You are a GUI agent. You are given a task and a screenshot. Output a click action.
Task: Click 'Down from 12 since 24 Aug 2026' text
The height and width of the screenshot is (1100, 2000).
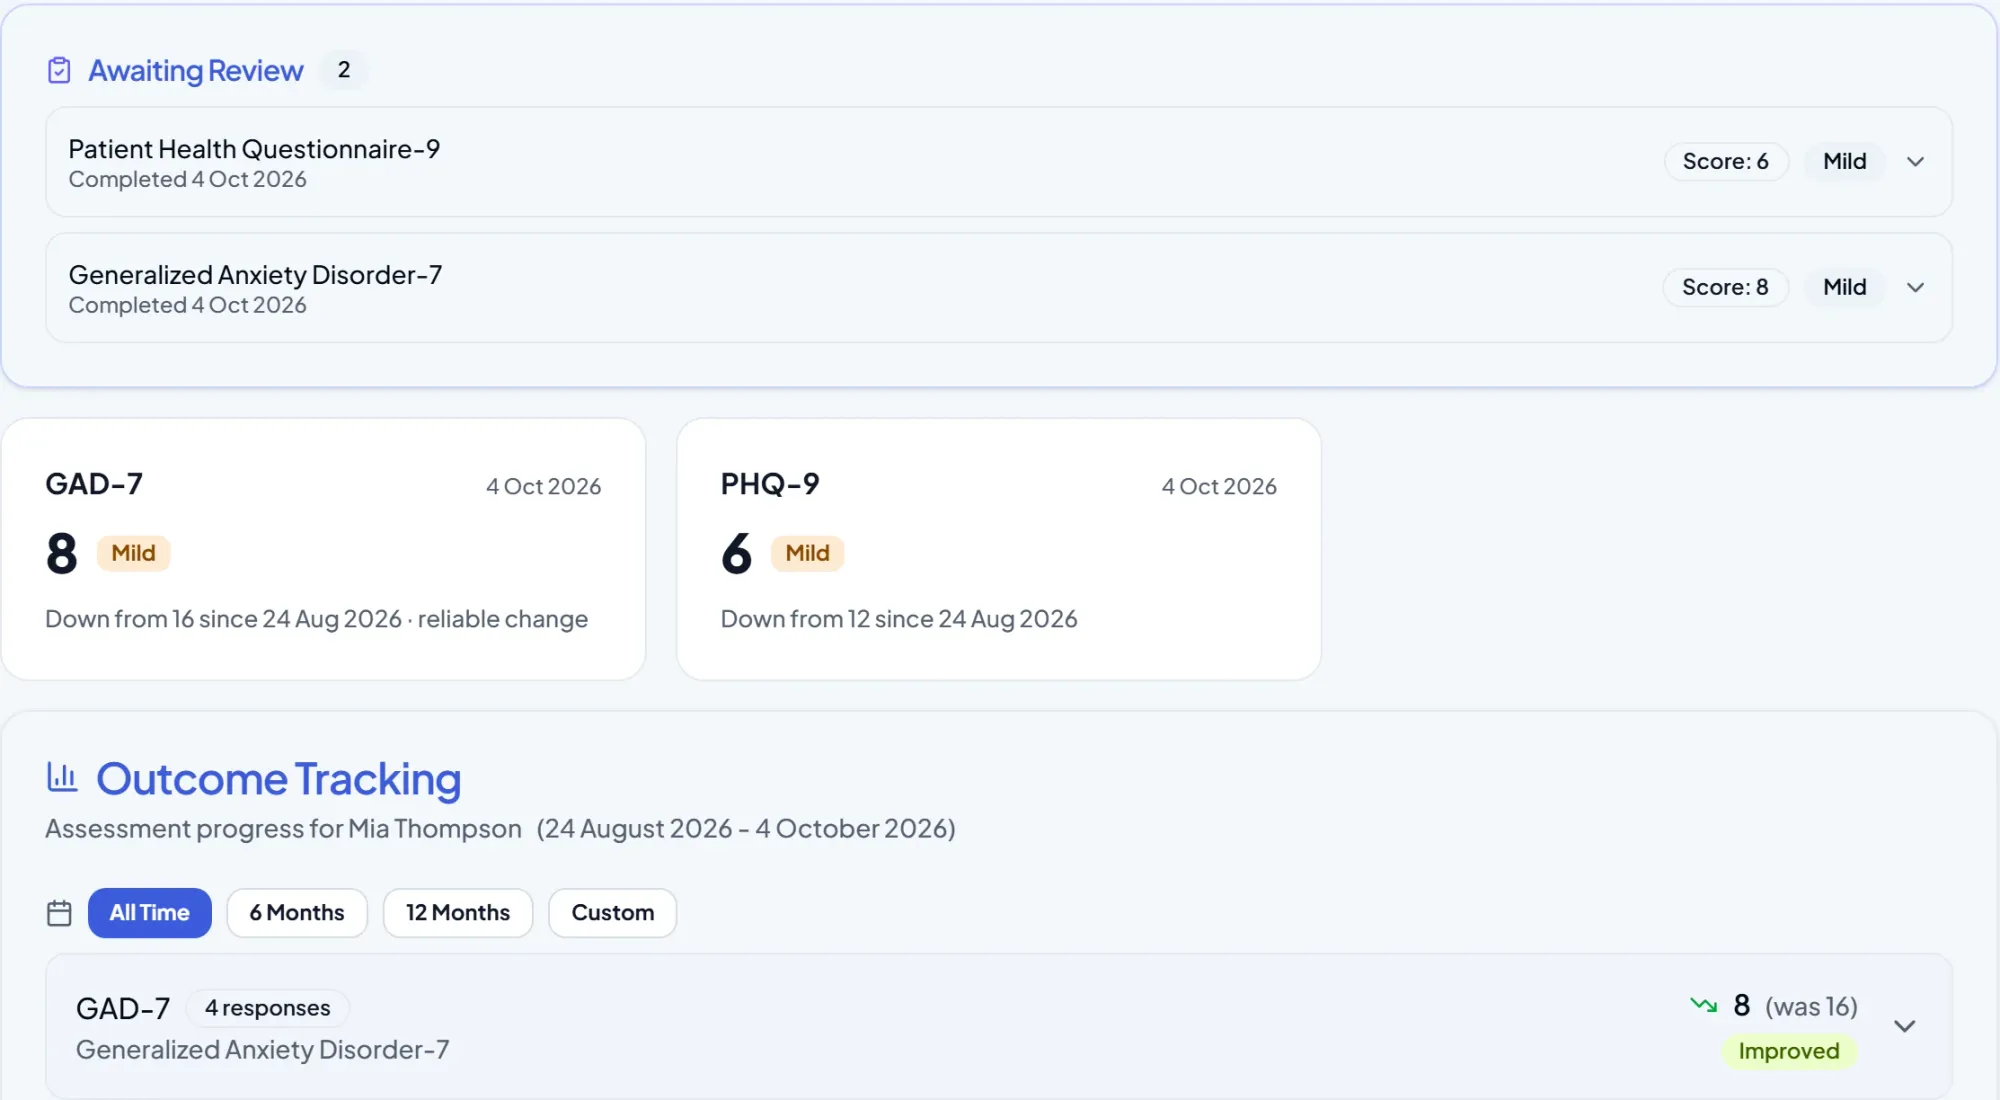(899, 619)
